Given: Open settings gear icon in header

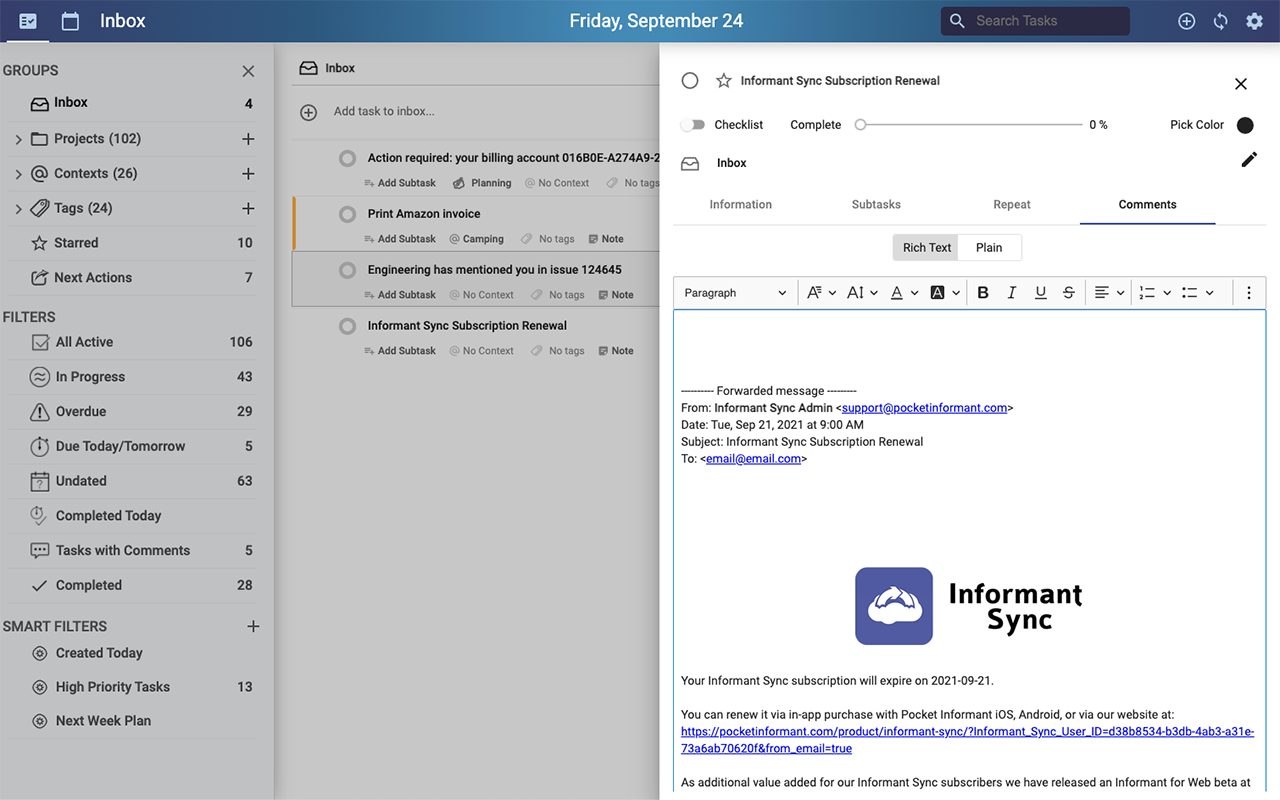Looking at the screenshot, I should [x=1254, y=21].
